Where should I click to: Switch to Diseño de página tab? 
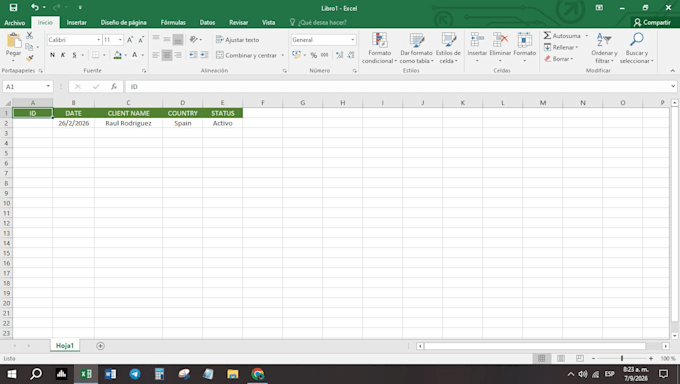123,23
